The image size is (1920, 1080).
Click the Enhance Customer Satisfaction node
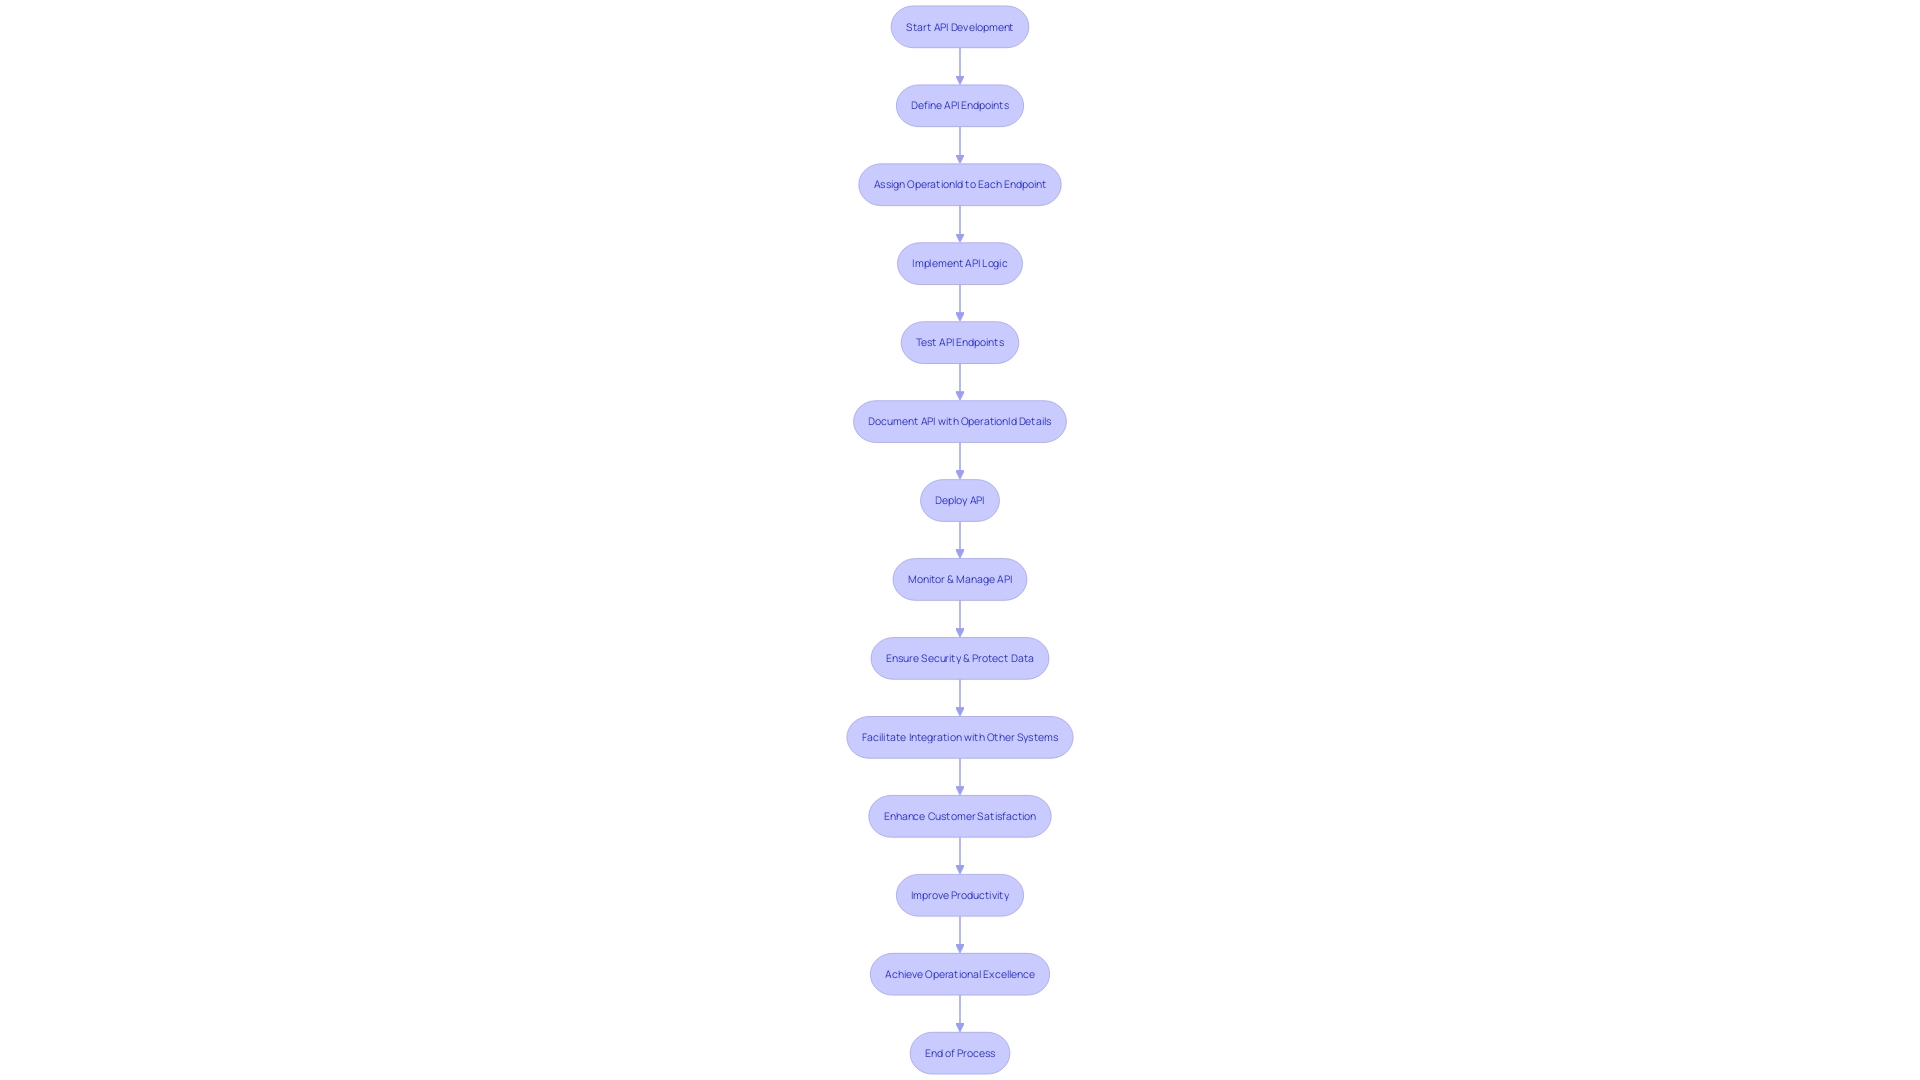click(x=960, y=816)
